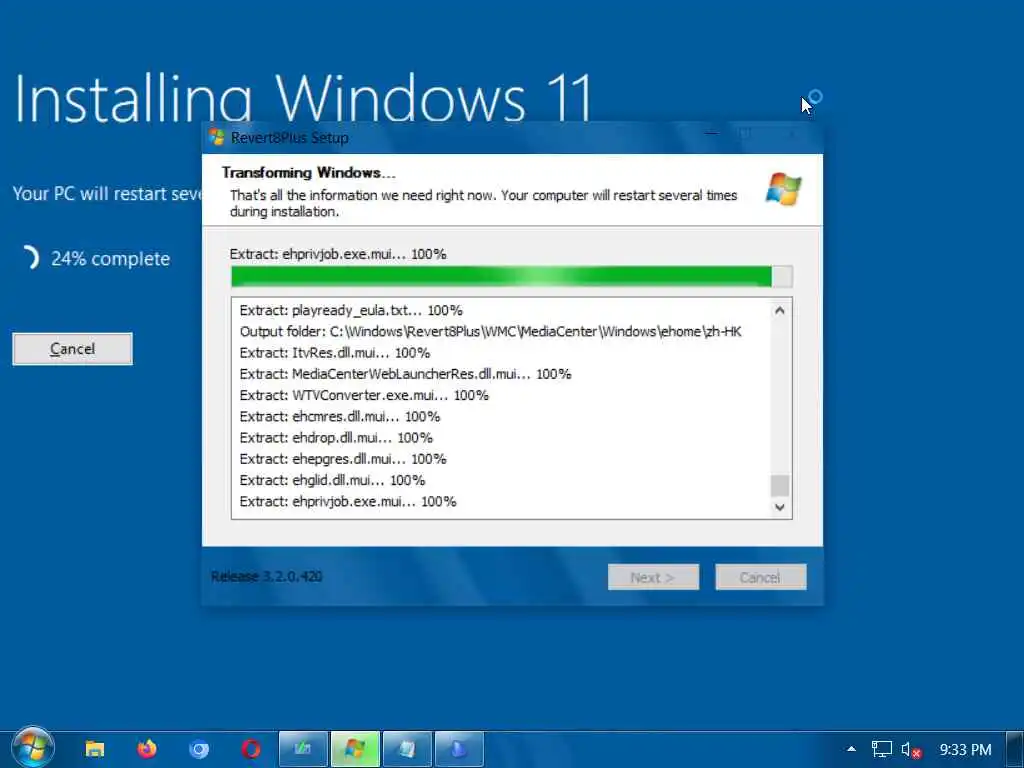Click the Release 3.2.0.420 version text

(266, 577)
